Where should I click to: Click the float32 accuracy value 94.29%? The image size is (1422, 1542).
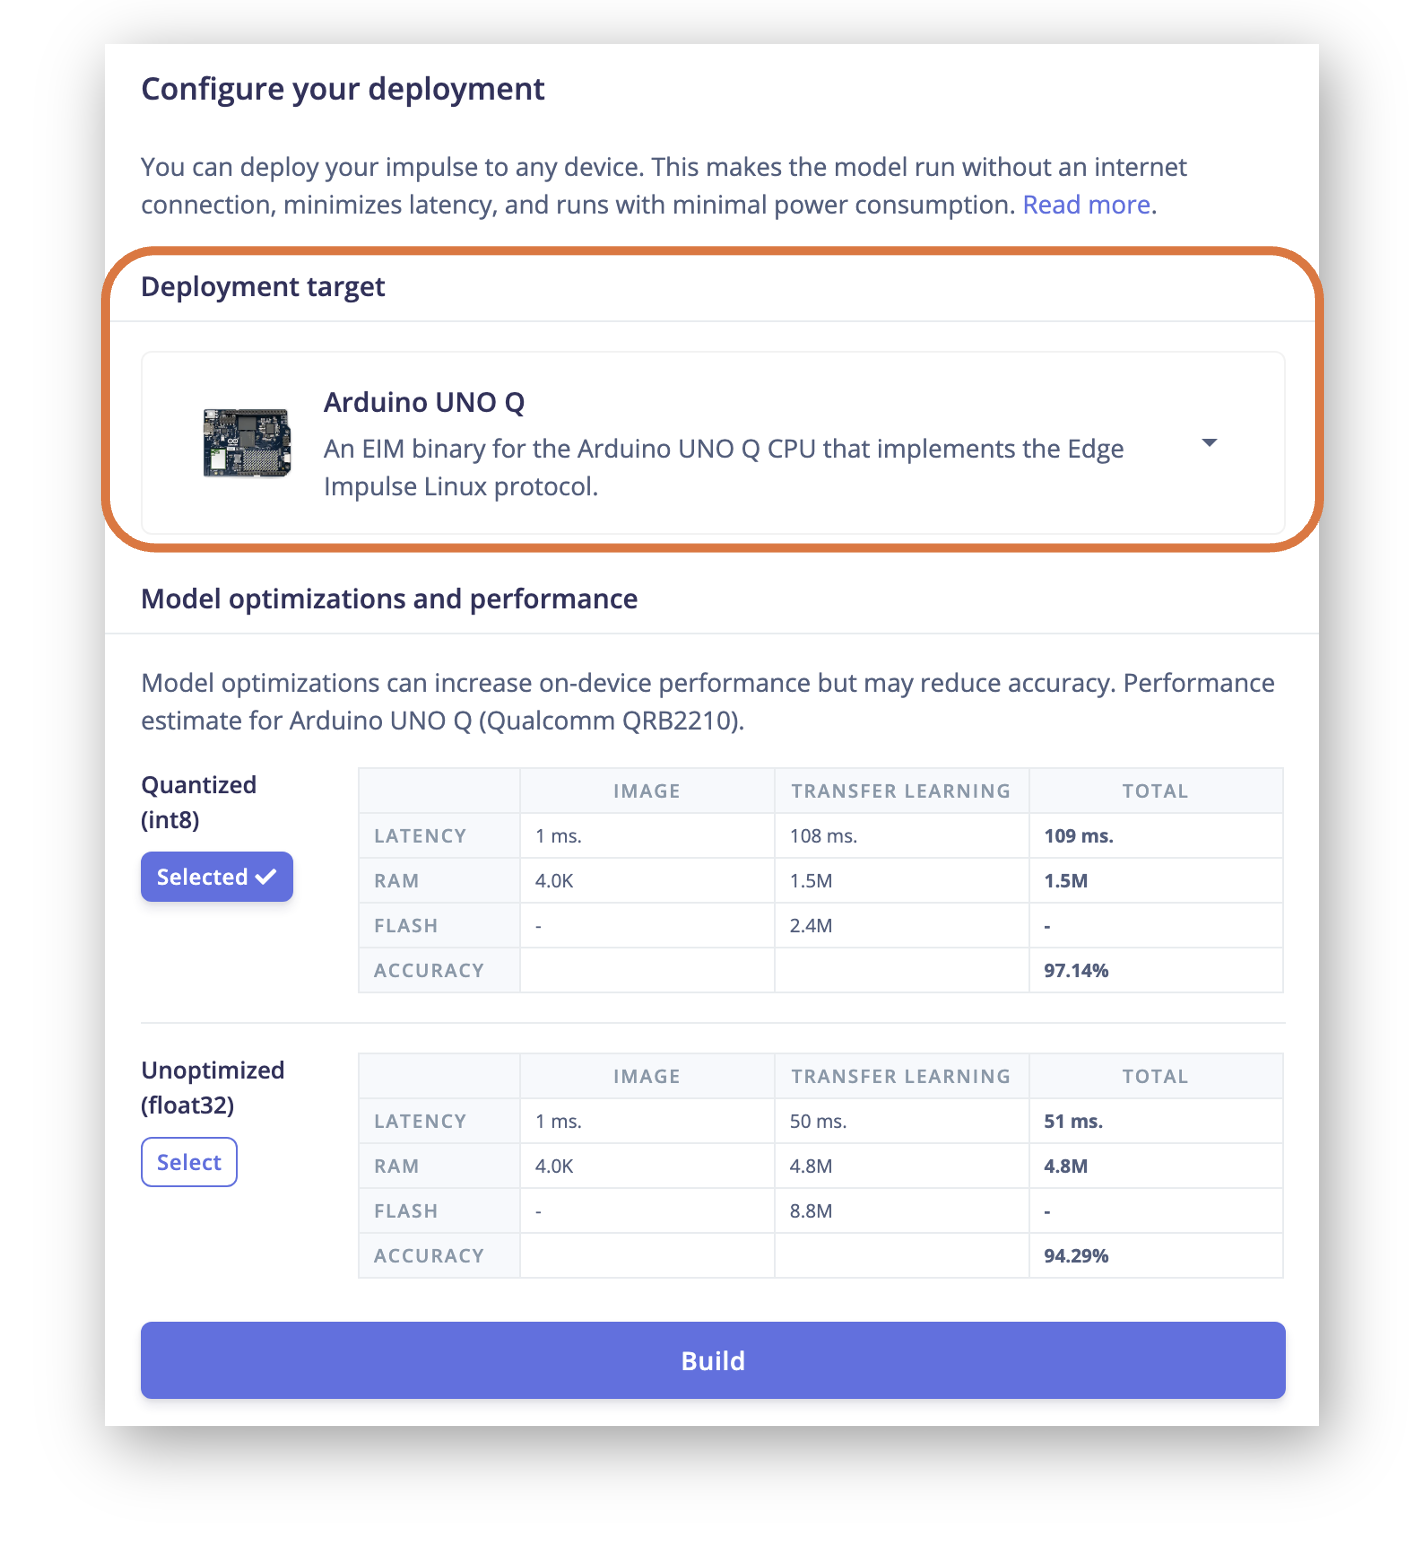point(1076,1256)
